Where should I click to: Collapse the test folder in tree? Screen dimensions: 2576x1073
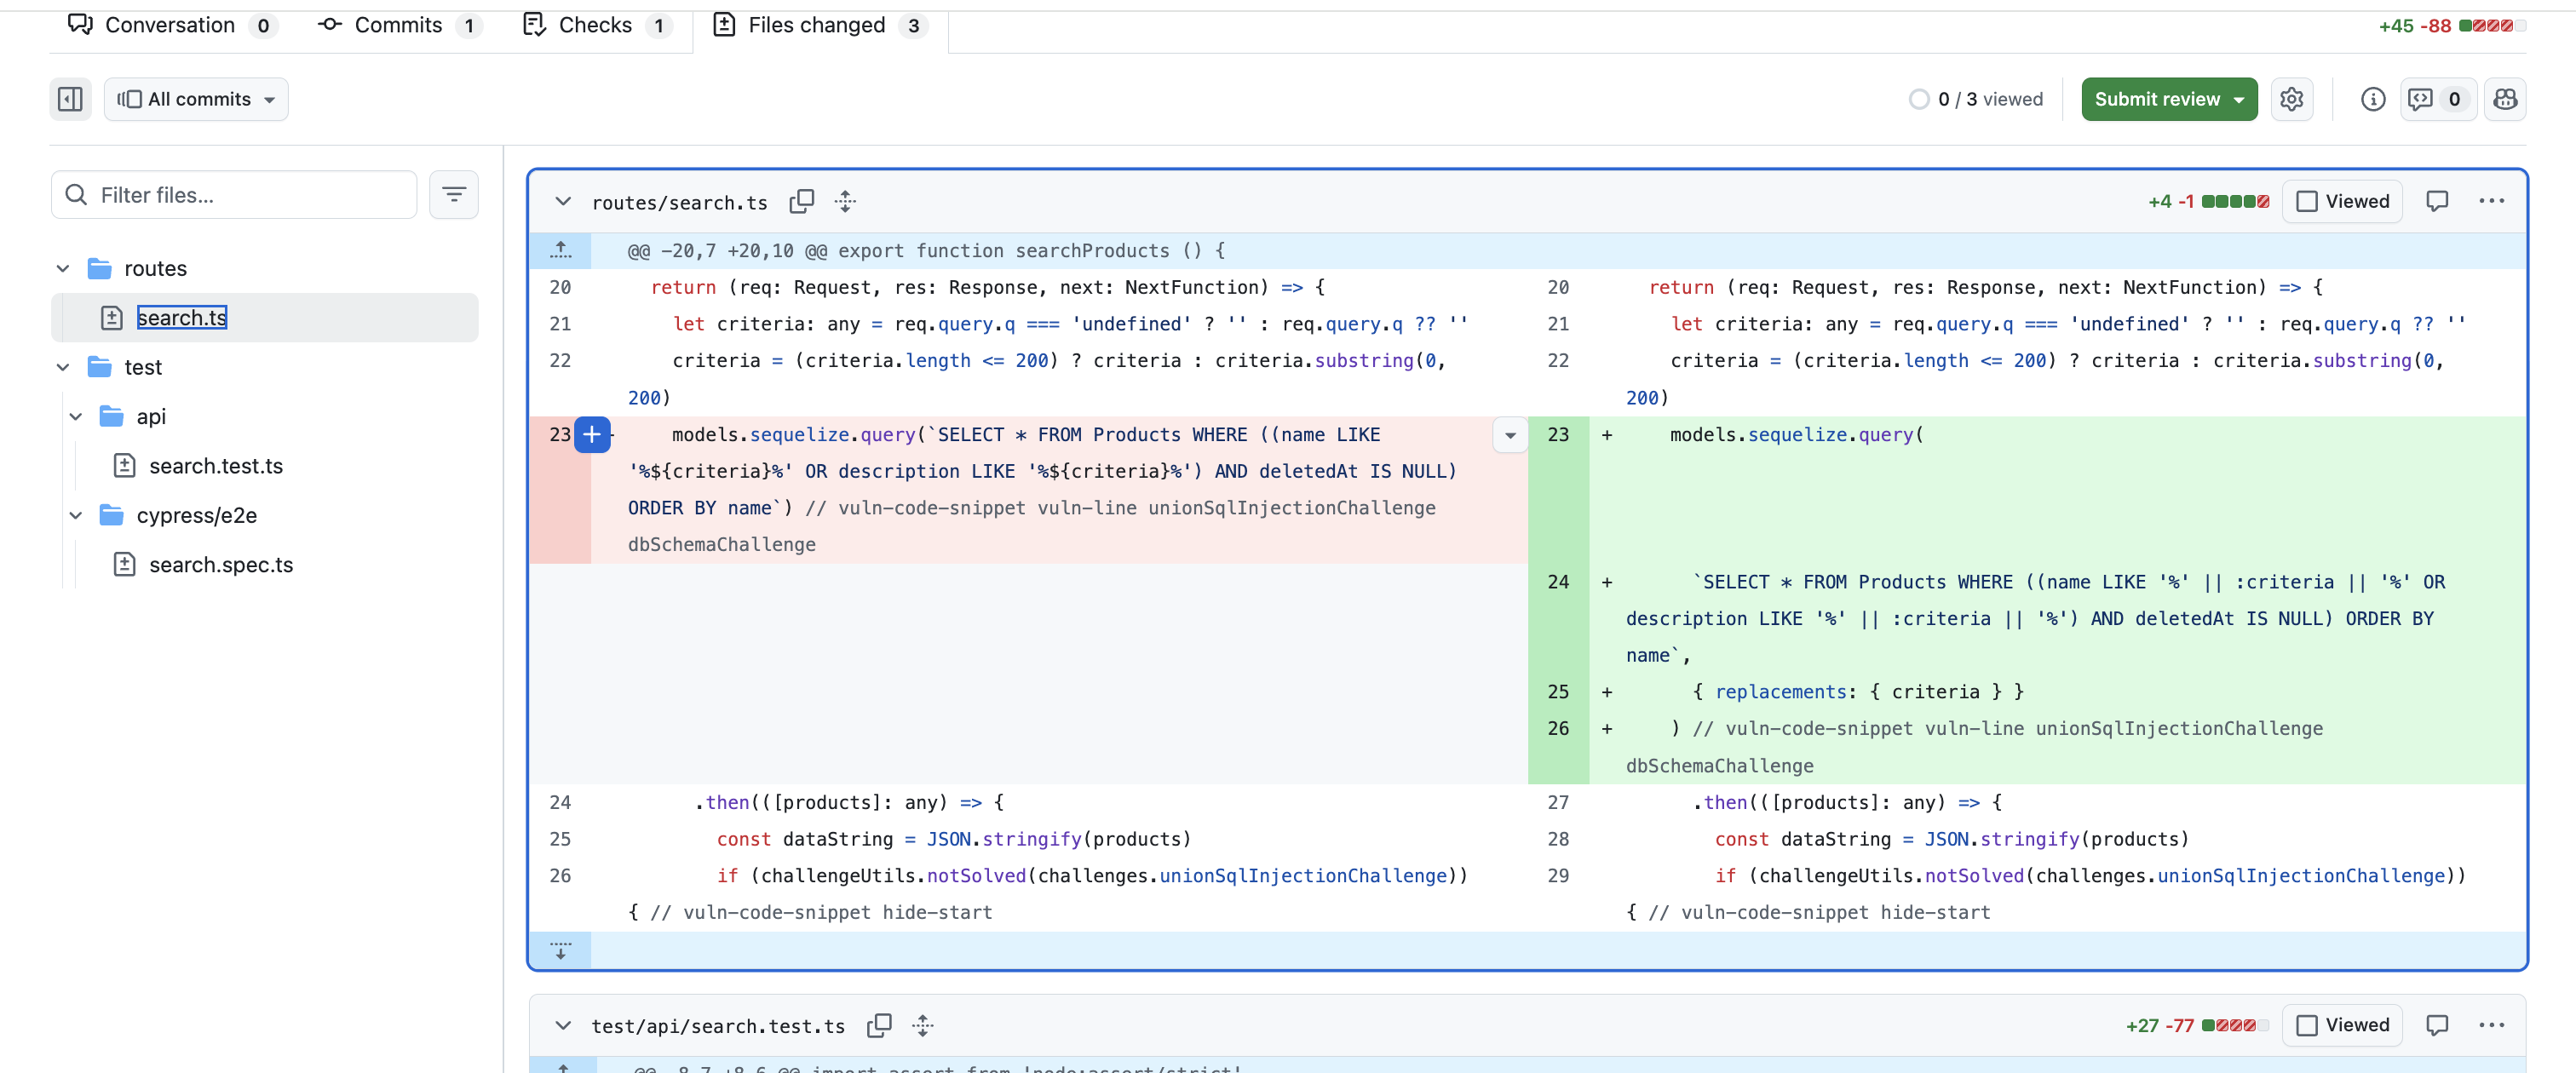click(x=63, y=367)
